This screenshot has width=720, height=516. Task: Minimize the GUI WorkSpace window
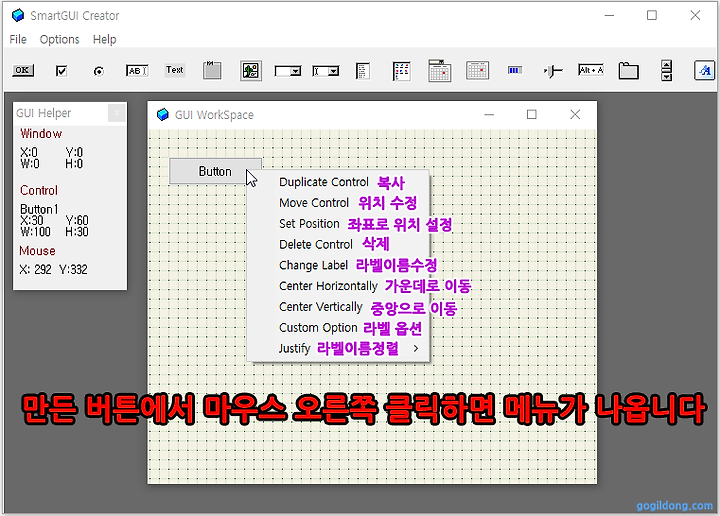[489, 114]
